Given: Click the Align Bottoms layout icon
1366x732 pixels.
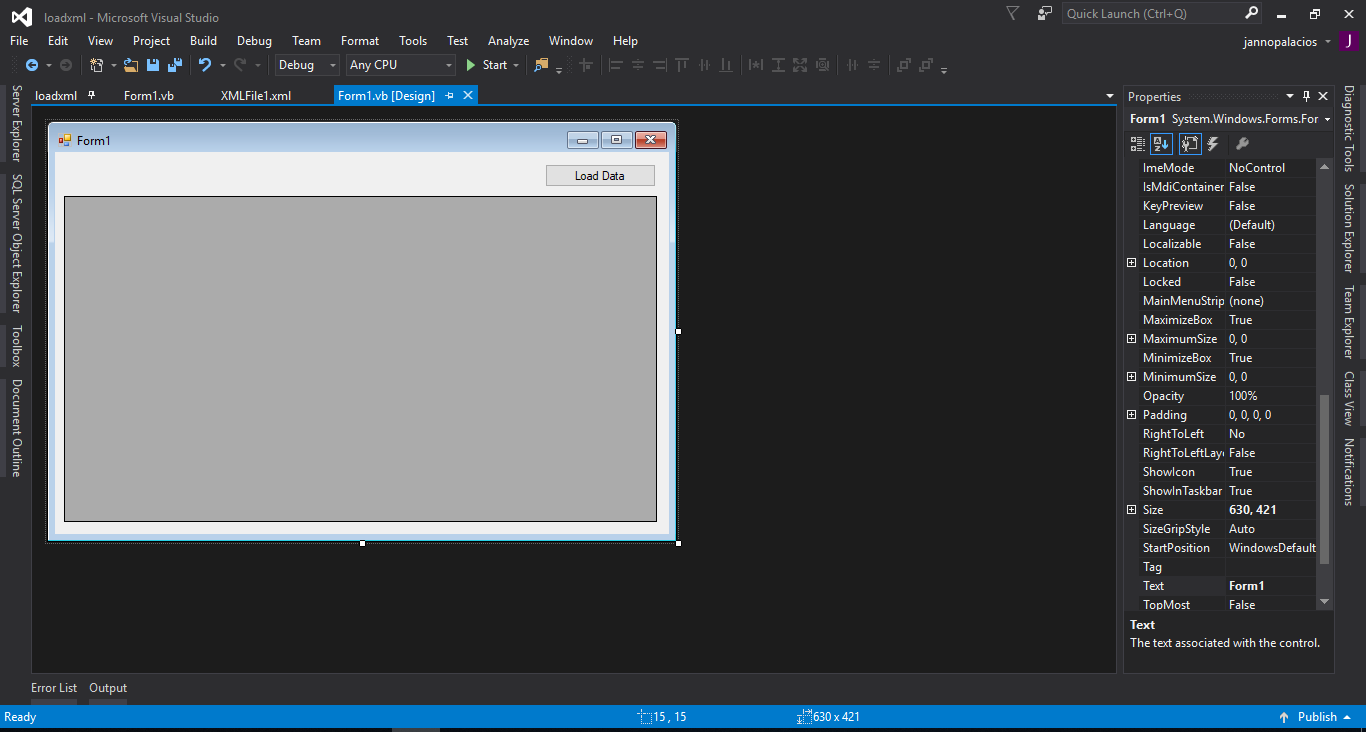Looking at the screenshot, I should pos(726,65).
